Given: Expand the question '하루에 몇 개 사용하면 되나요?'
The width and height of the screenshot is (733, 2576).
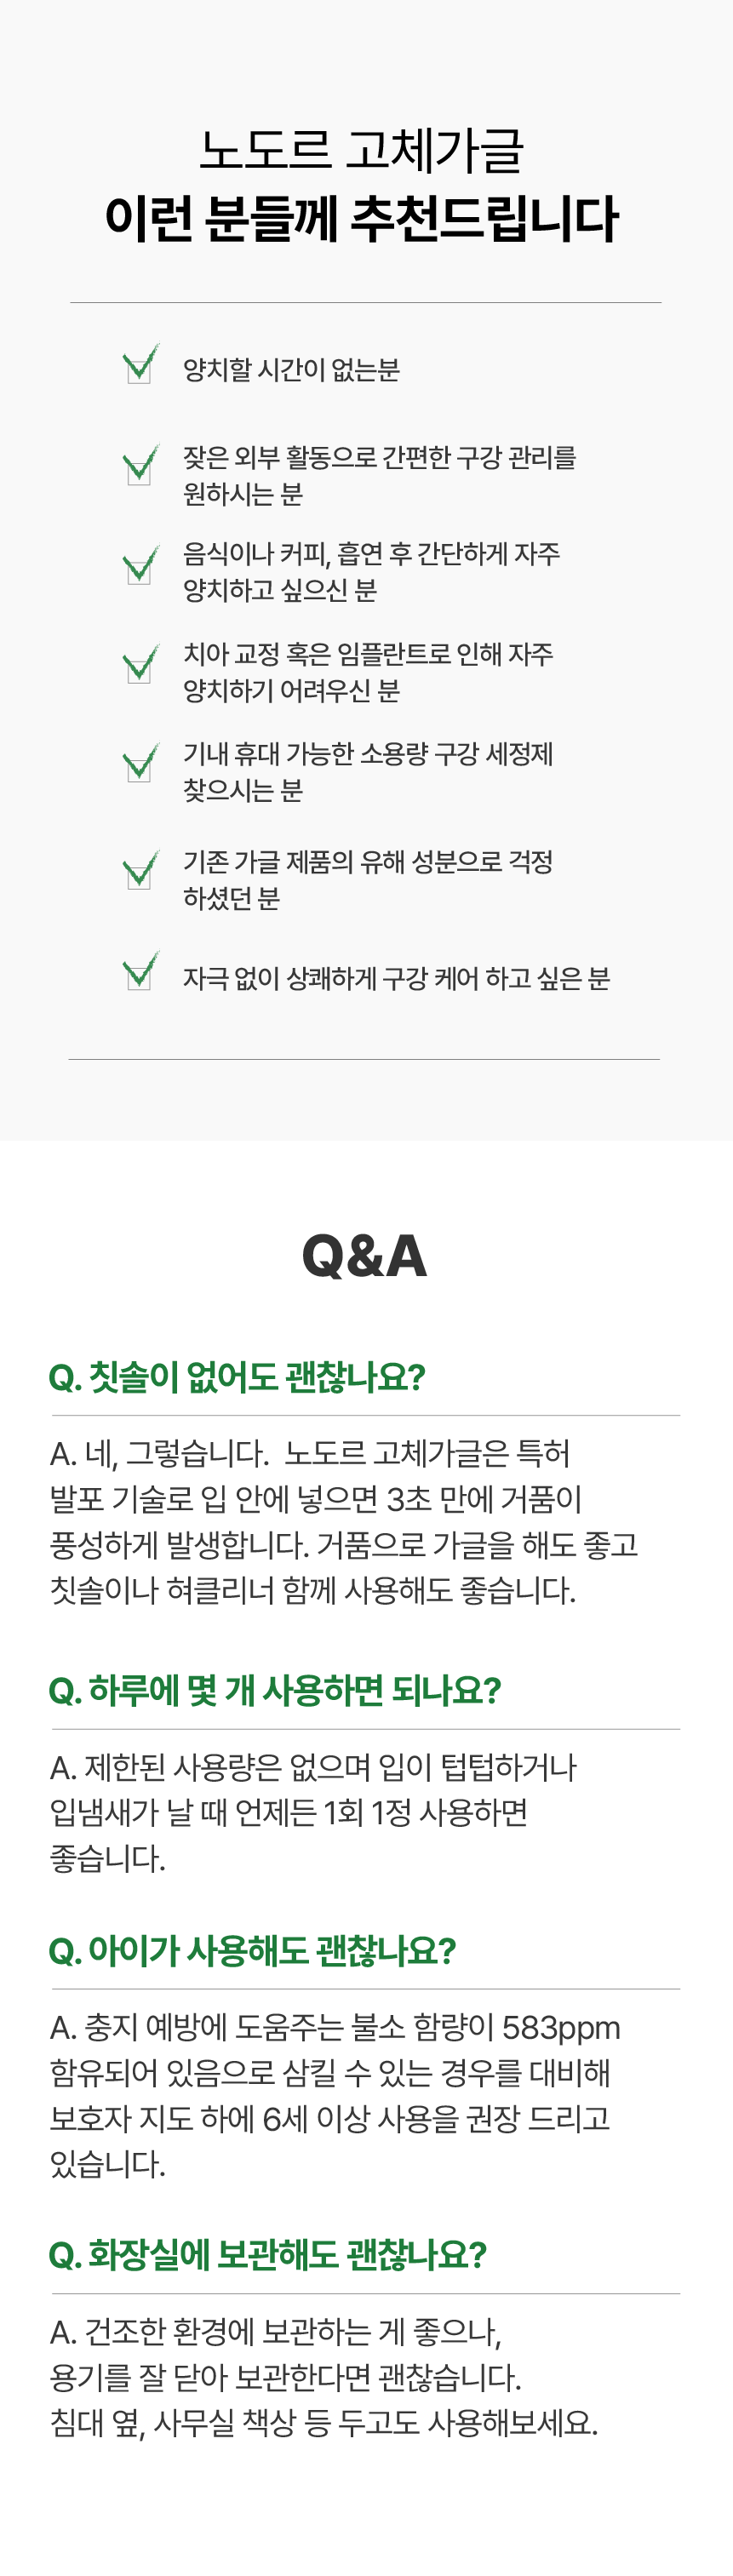Looking at the screenshot, I should [274, 1690].
